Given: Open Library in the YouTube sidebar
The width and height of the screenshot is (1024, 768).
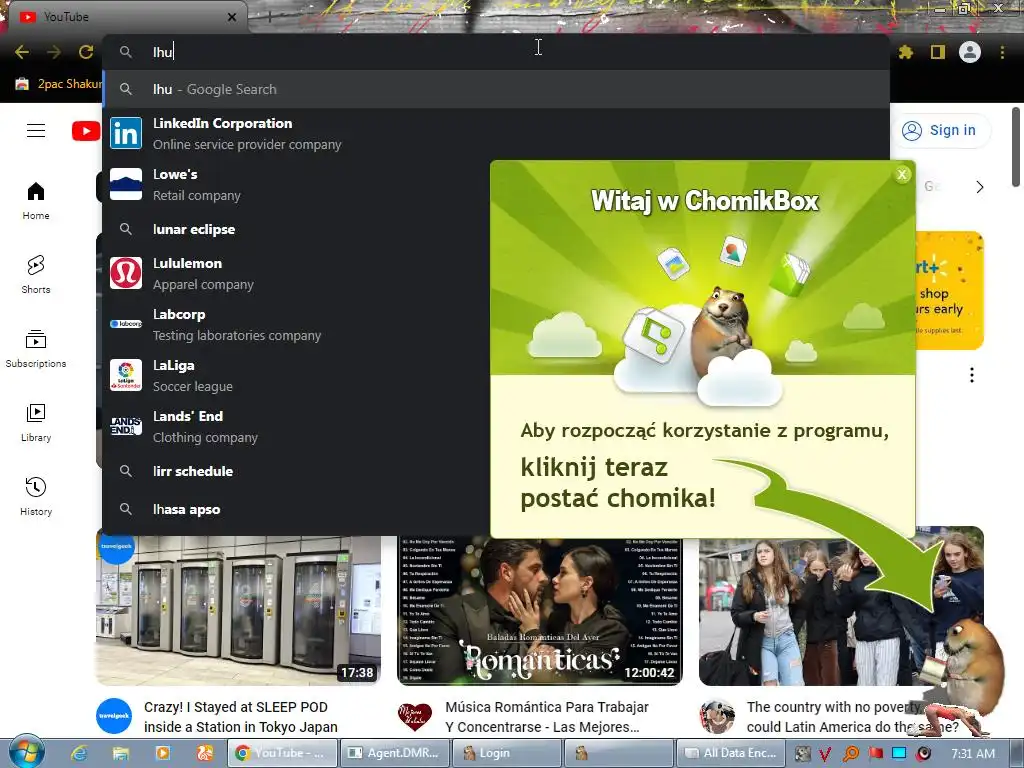Looking at the screenshot, I should 36,423.
